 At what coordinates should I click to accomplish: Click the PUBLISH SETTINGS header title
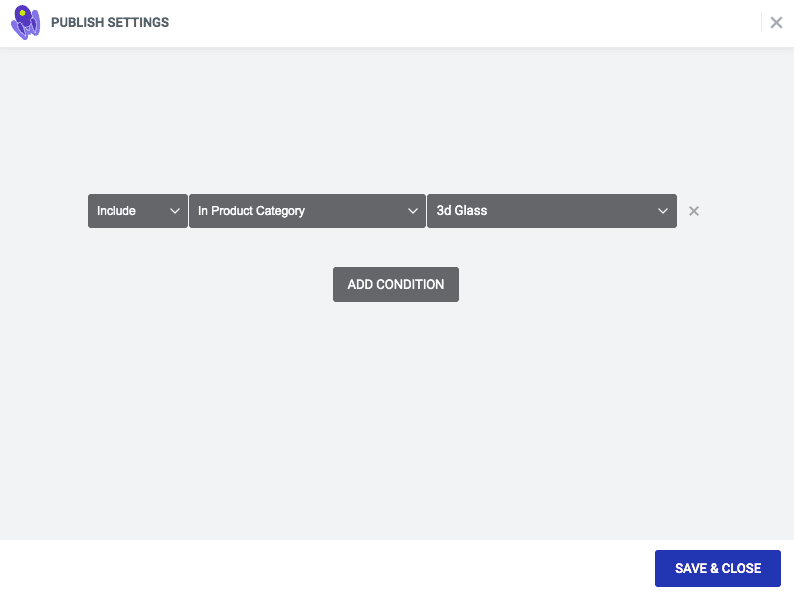pyautogui.click(x=110, y=22)
